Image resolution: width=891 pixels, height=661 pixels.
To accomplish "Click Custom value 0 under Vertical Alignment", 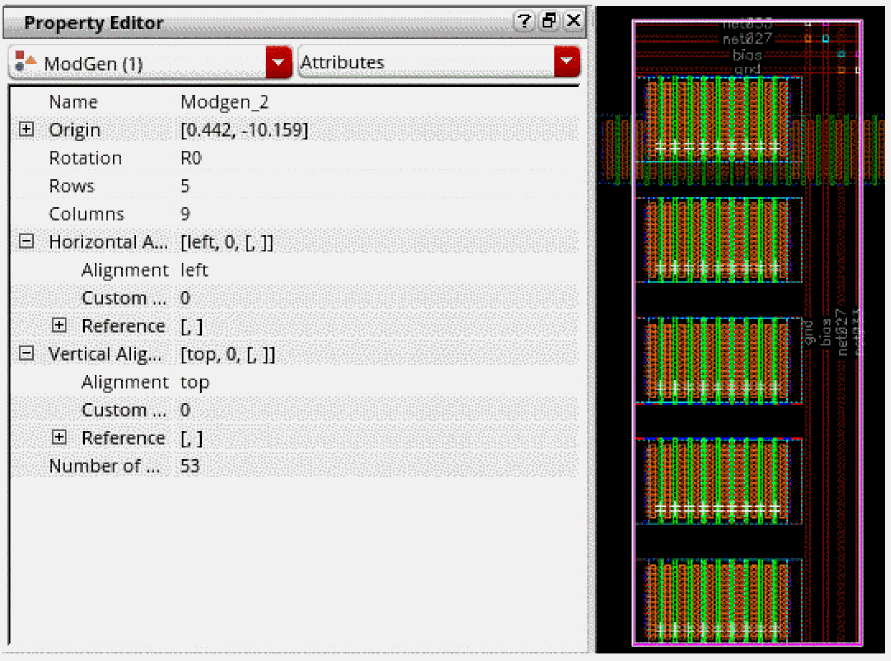I will pyautogui.click(x=185, y=410).
